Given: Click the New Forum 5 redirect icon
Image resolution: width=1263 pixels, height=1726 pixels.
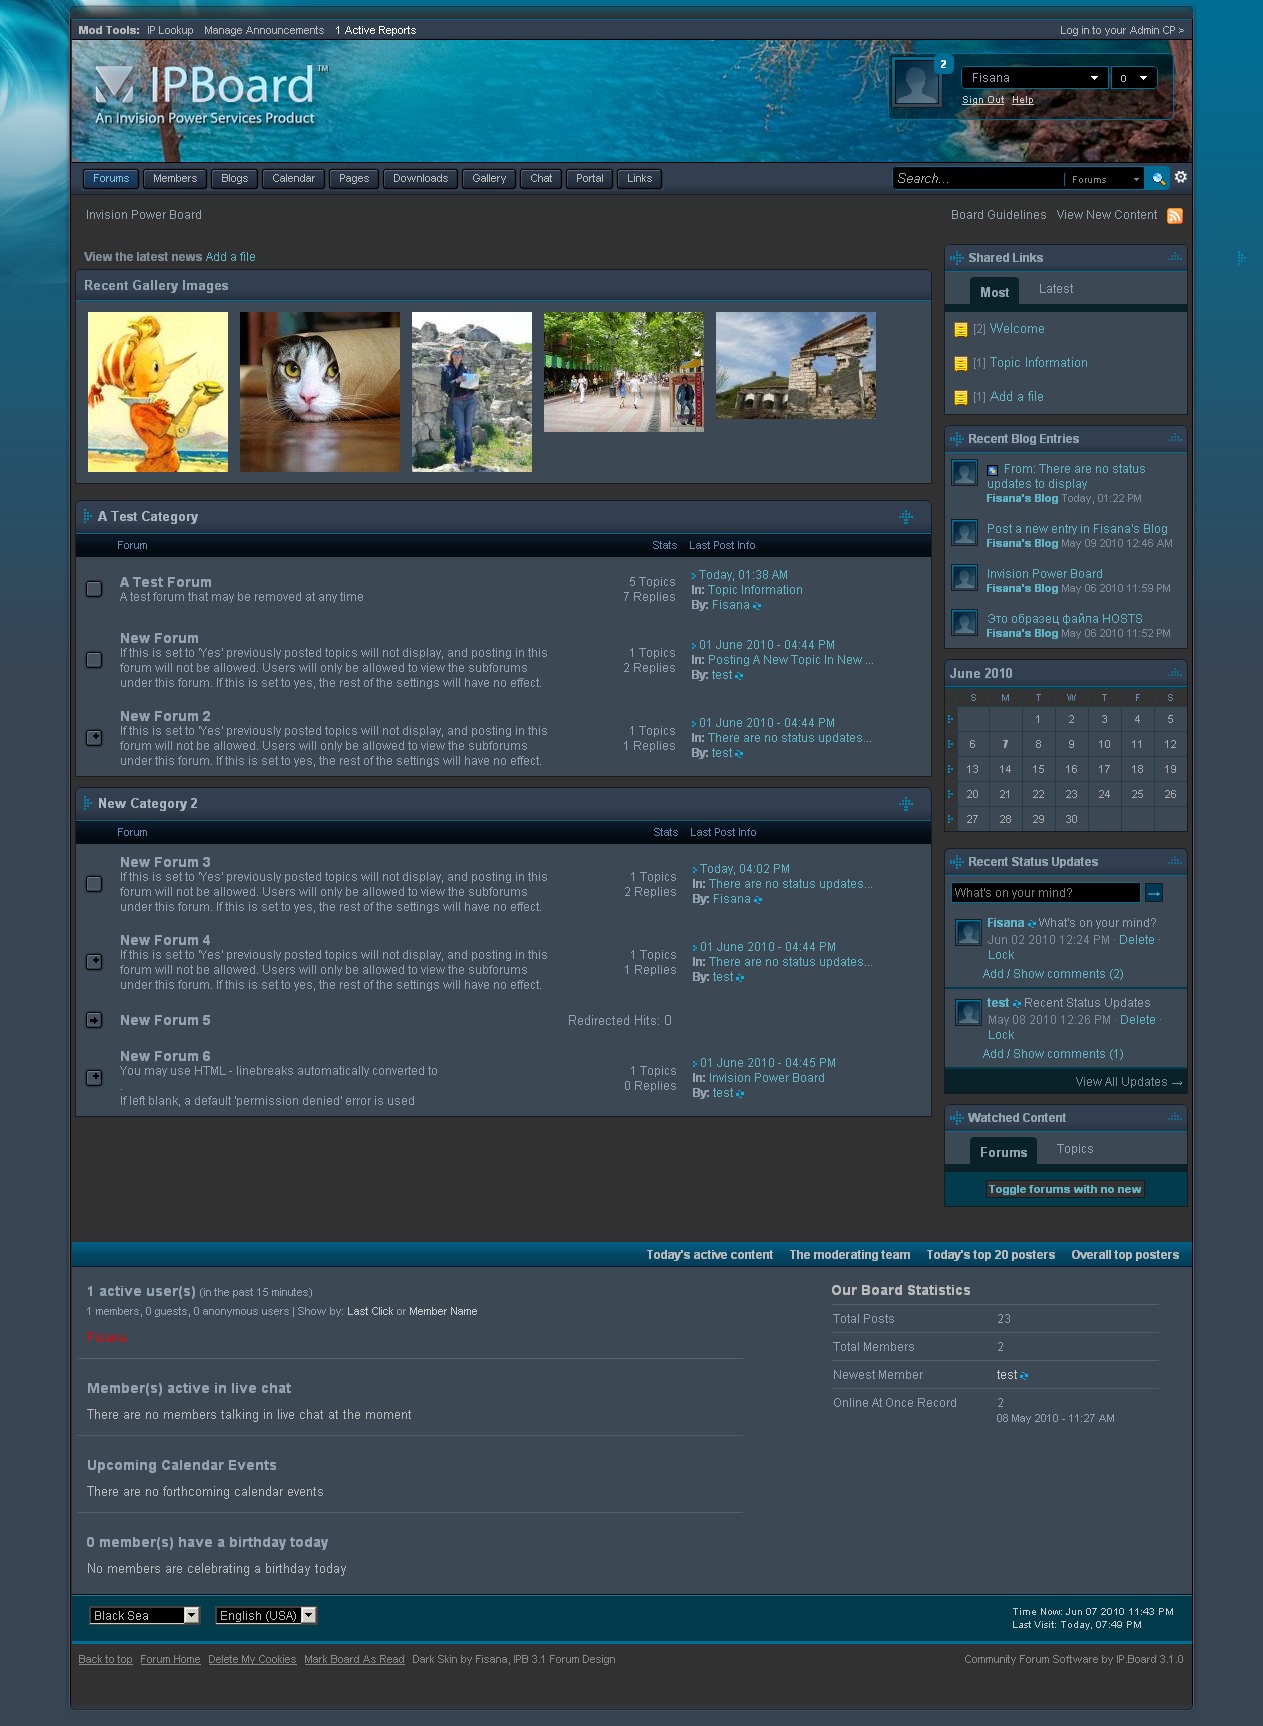Looking at the screenshot, I should 94,1020.
